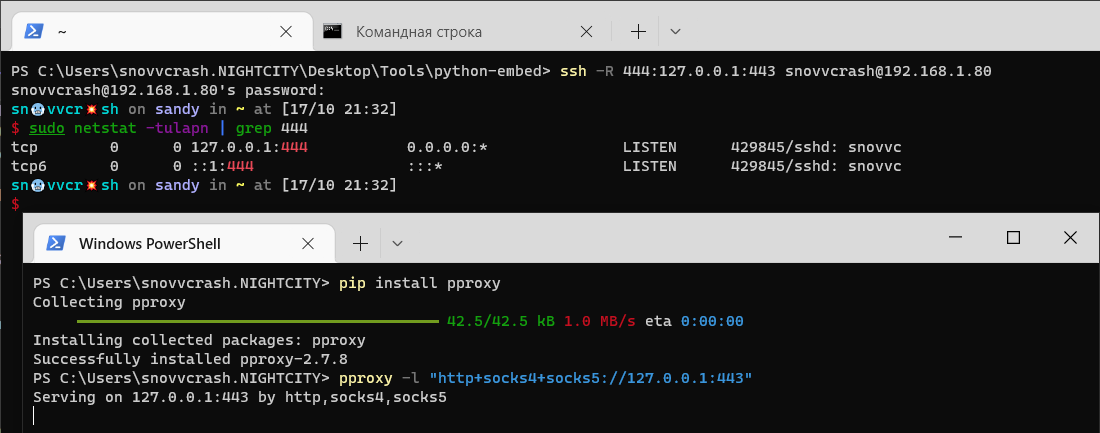
Task: Minimize the Windows PowerShell window
Action: 956,238
